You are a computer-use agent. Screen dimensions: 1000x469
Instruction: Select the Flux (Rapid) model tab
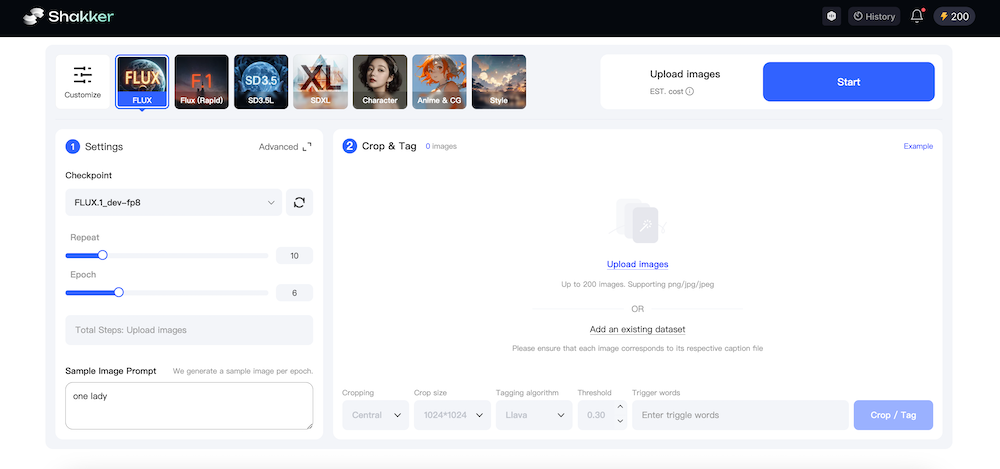(201, 81)
